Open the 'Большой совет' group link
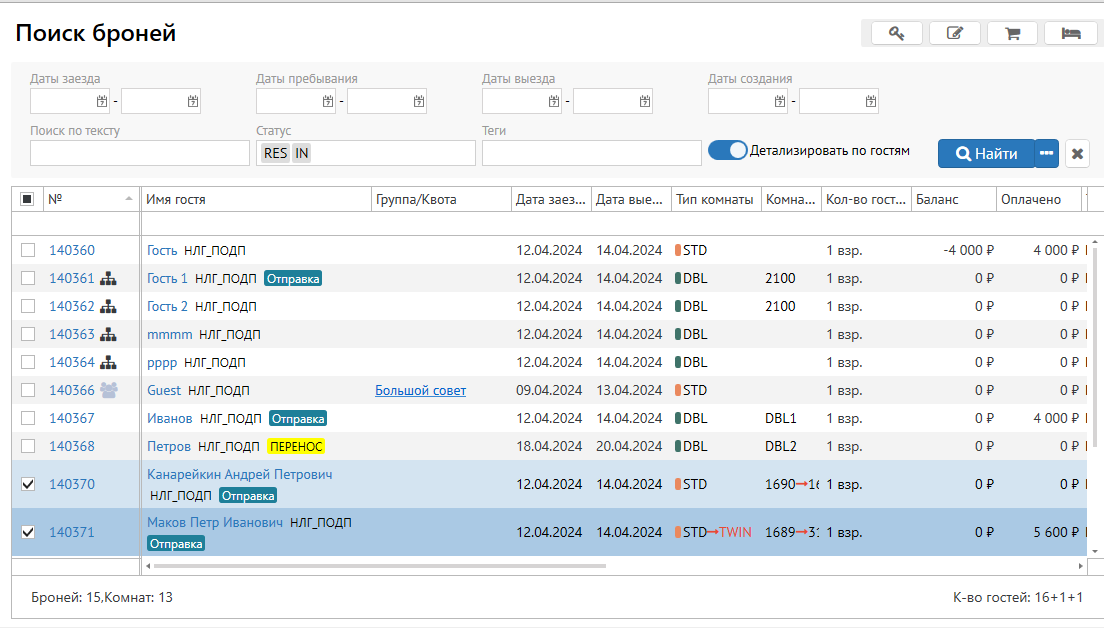The width and height of the screenshot is (1104, 628). pos(420,391)
